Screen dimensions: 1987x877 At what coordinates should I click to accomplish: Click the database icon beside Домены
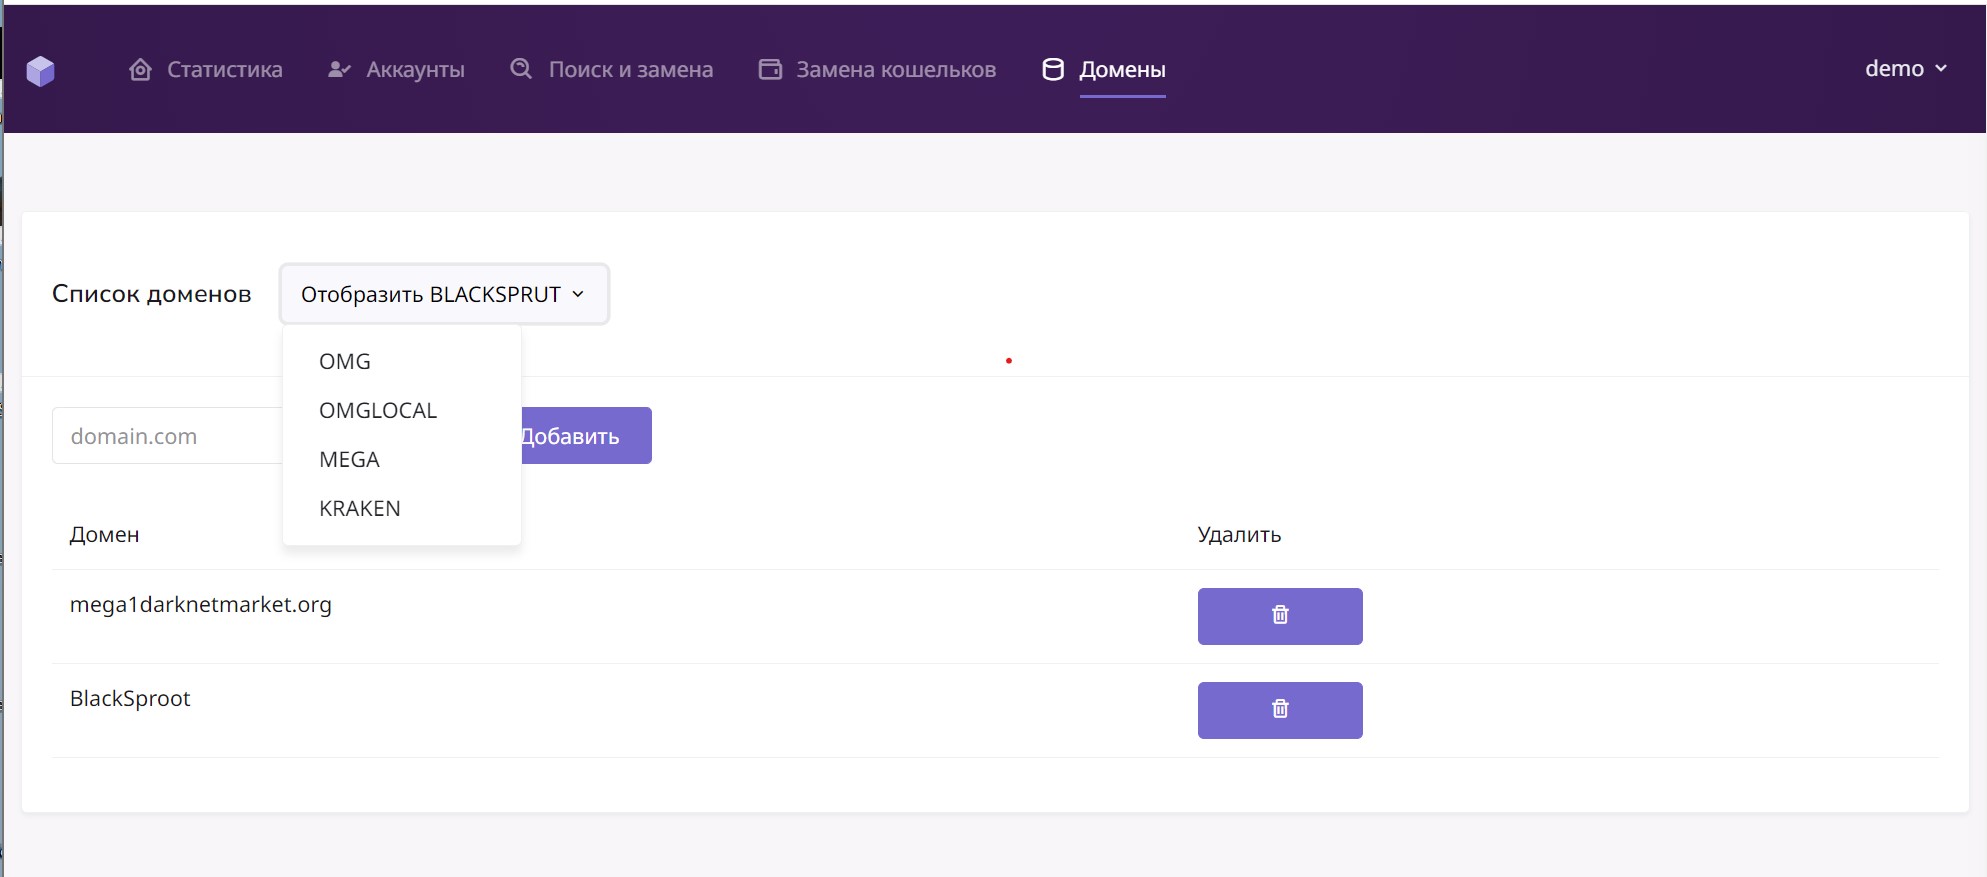(x=1053, y=70)
